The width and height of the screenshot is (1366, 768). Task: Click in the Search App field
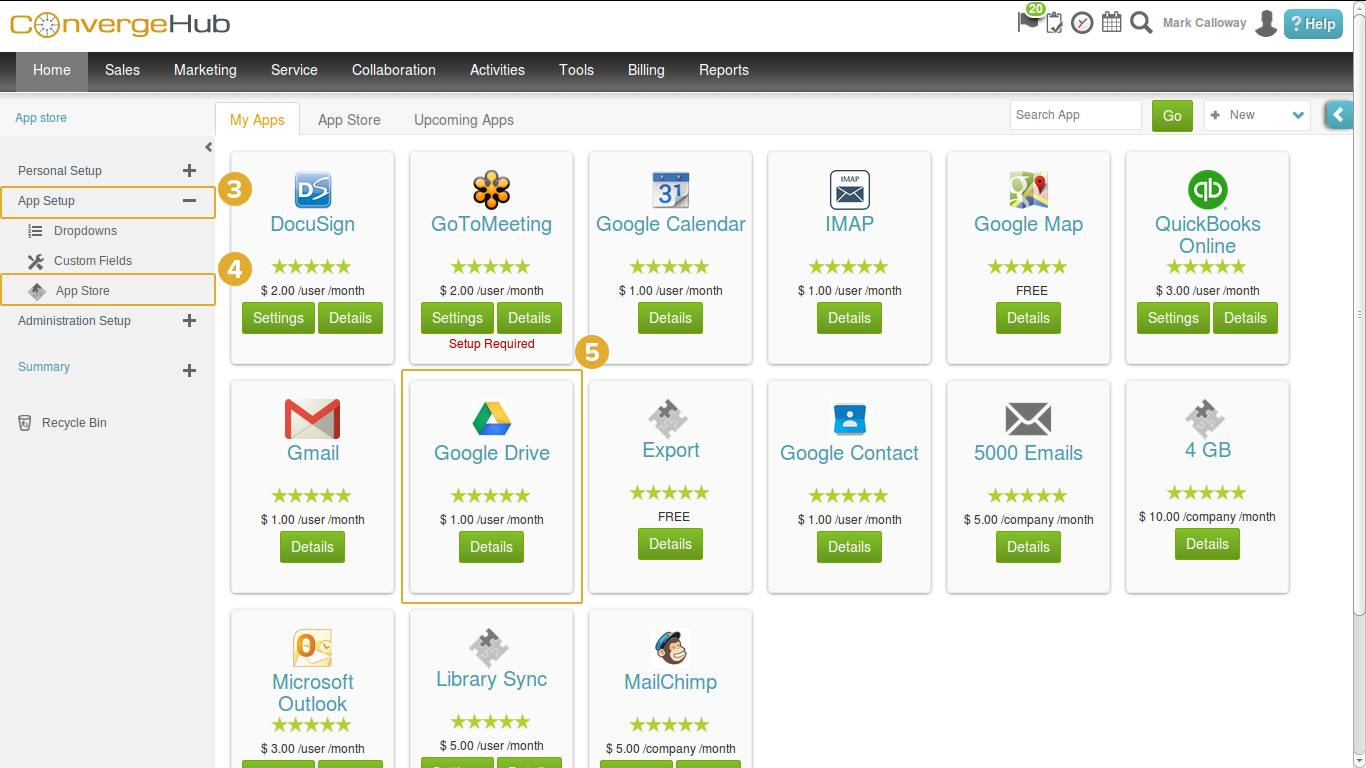click(1075, 115)
